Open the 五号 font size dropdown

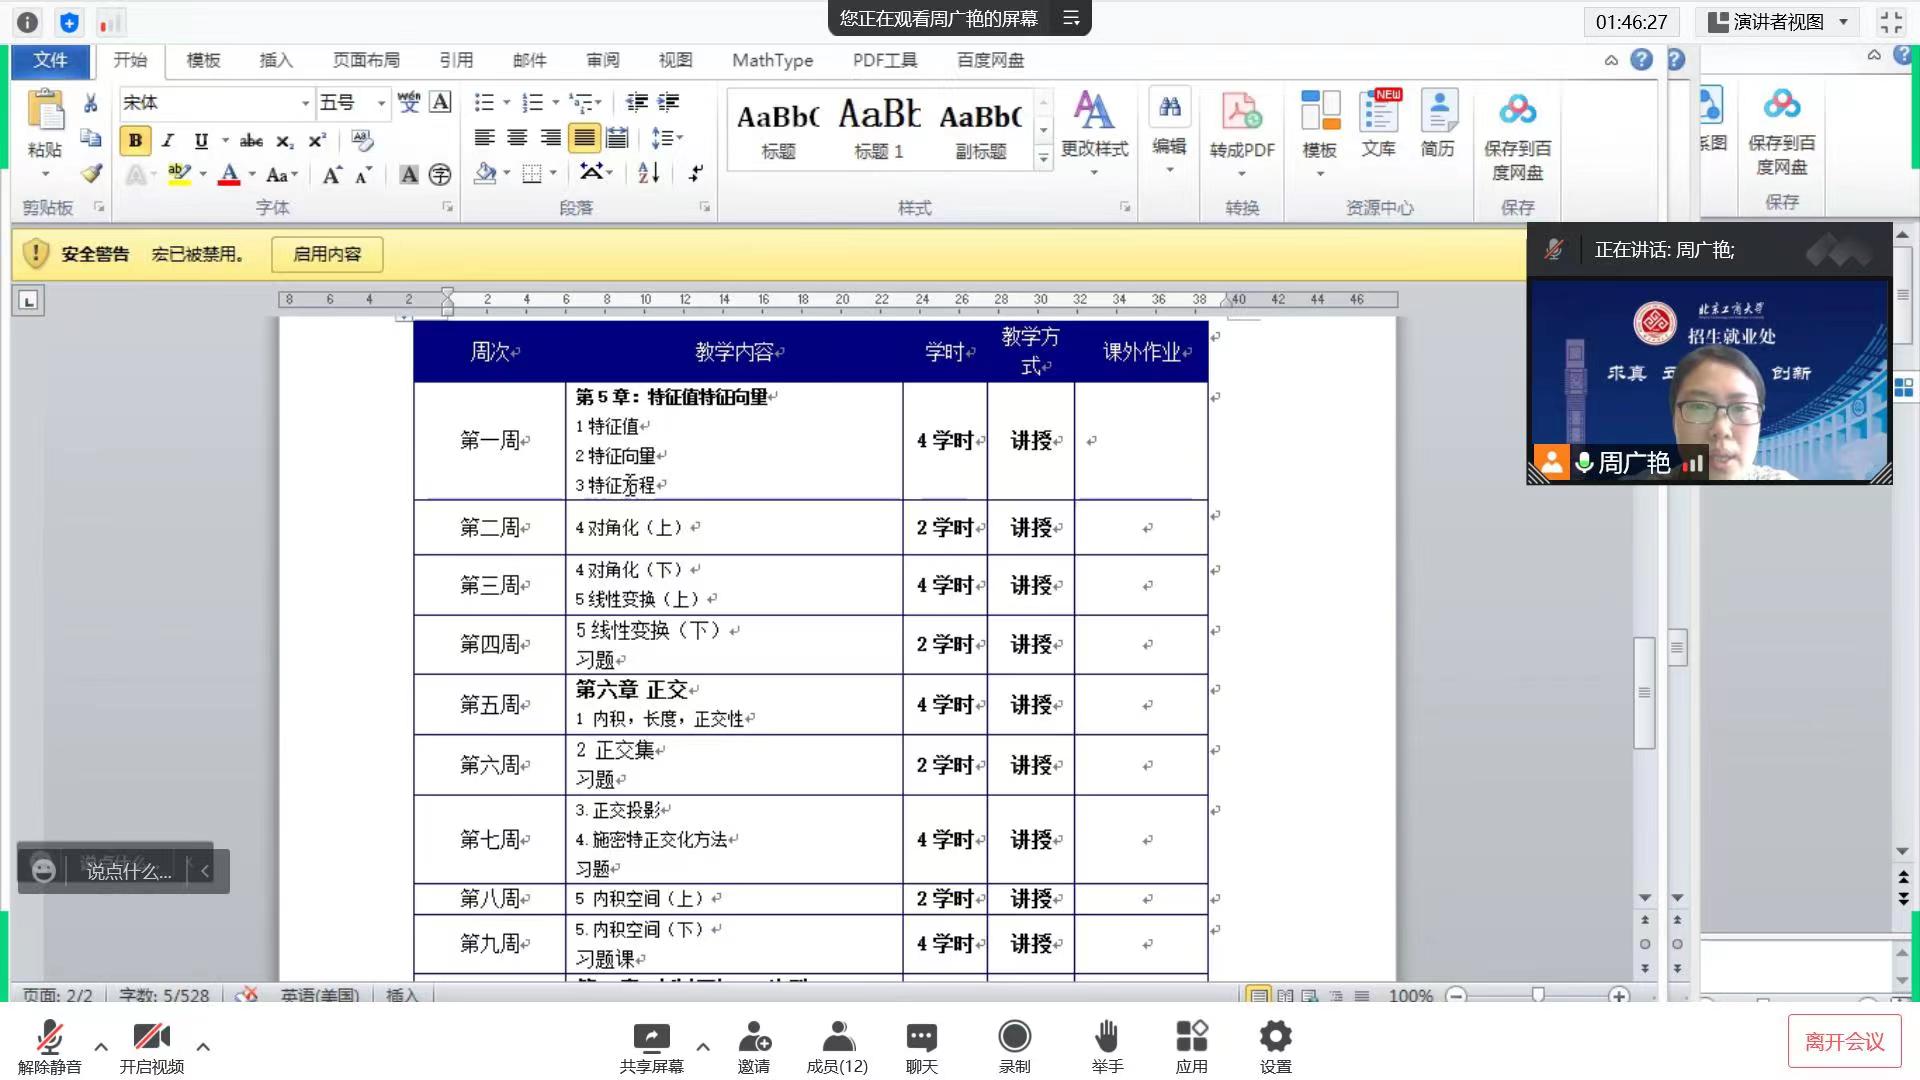(381, 103)
